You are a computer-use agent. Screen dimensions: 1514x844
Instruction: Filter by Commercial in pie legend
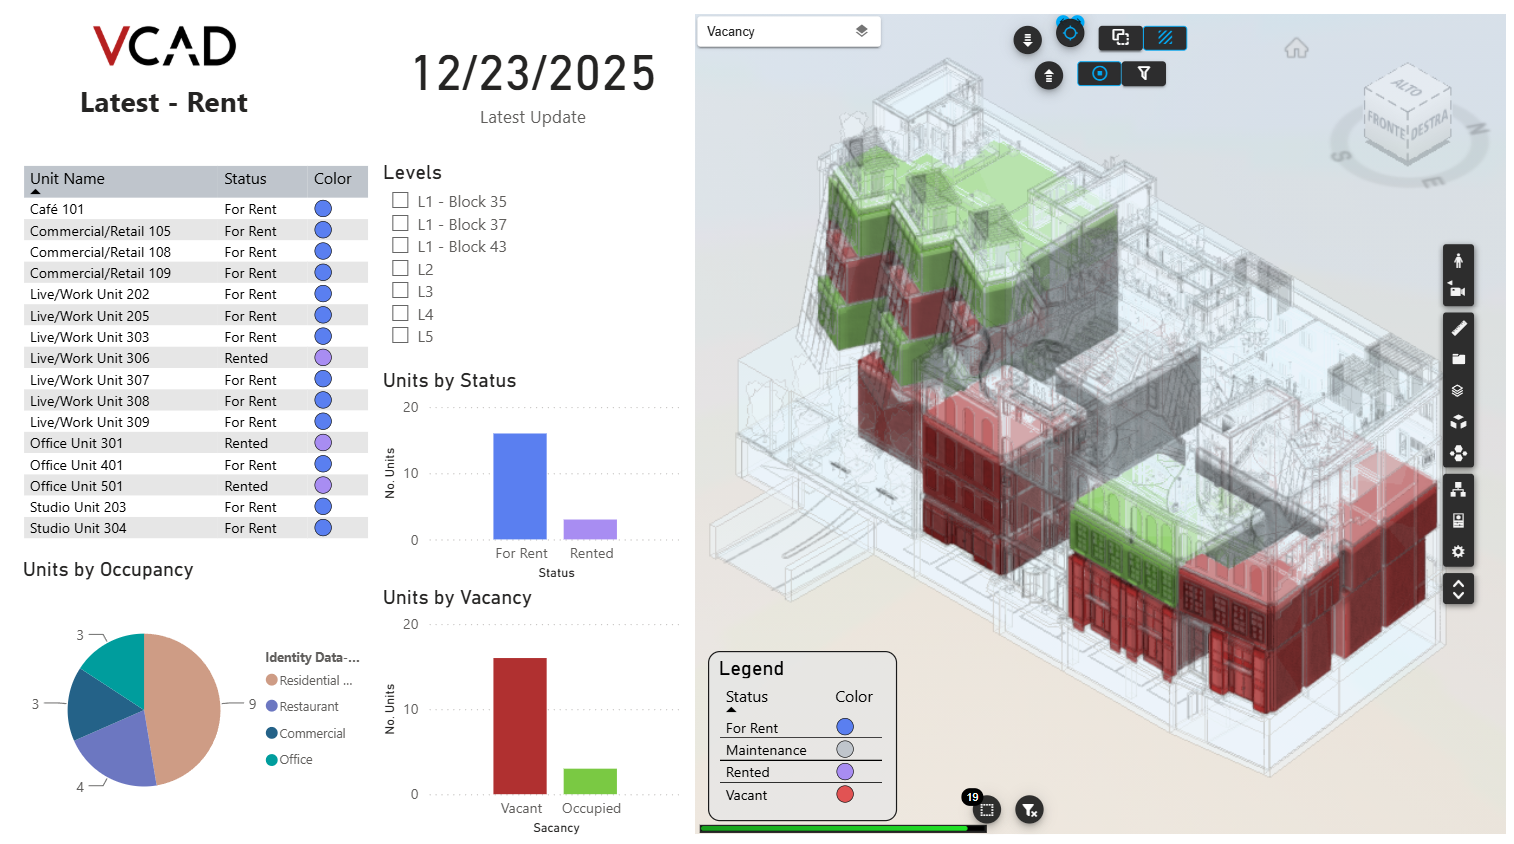tap(305, 733)
